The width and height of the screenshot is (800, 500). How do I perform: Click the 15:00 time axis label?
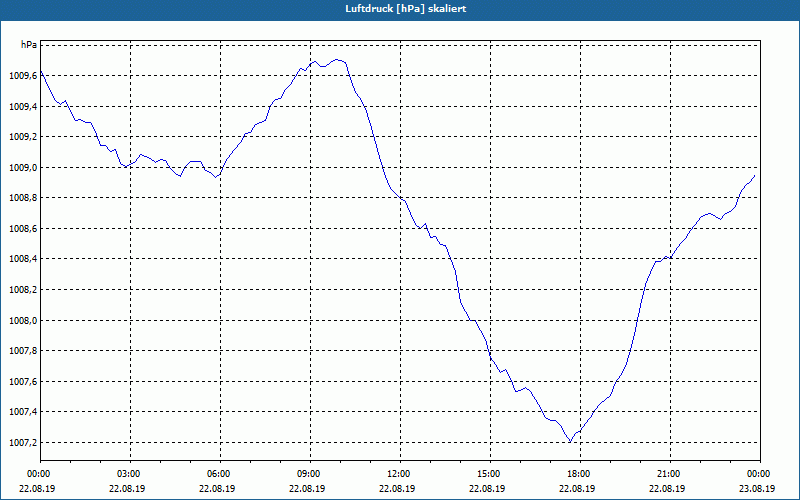pyautogui.click(x=490, y=473)
